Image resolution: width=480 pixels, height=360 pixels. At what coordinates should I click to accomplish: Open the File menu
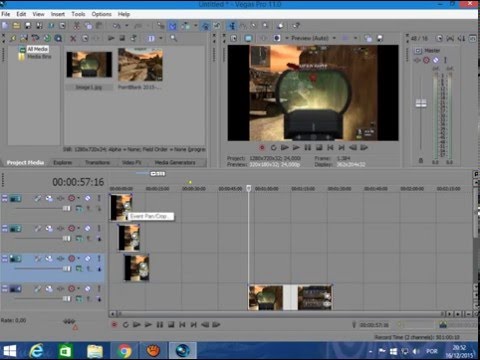tap(6, 14)
